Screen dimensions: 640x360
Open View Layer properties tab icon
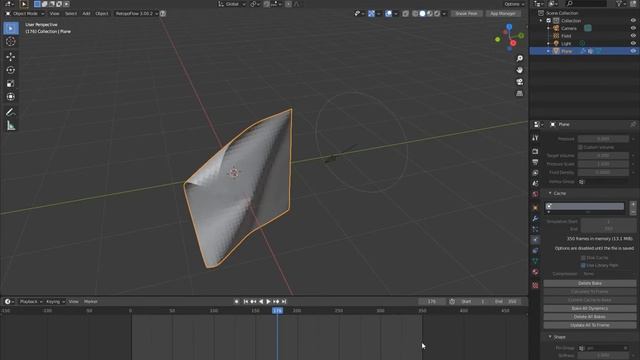coord(535,173)
